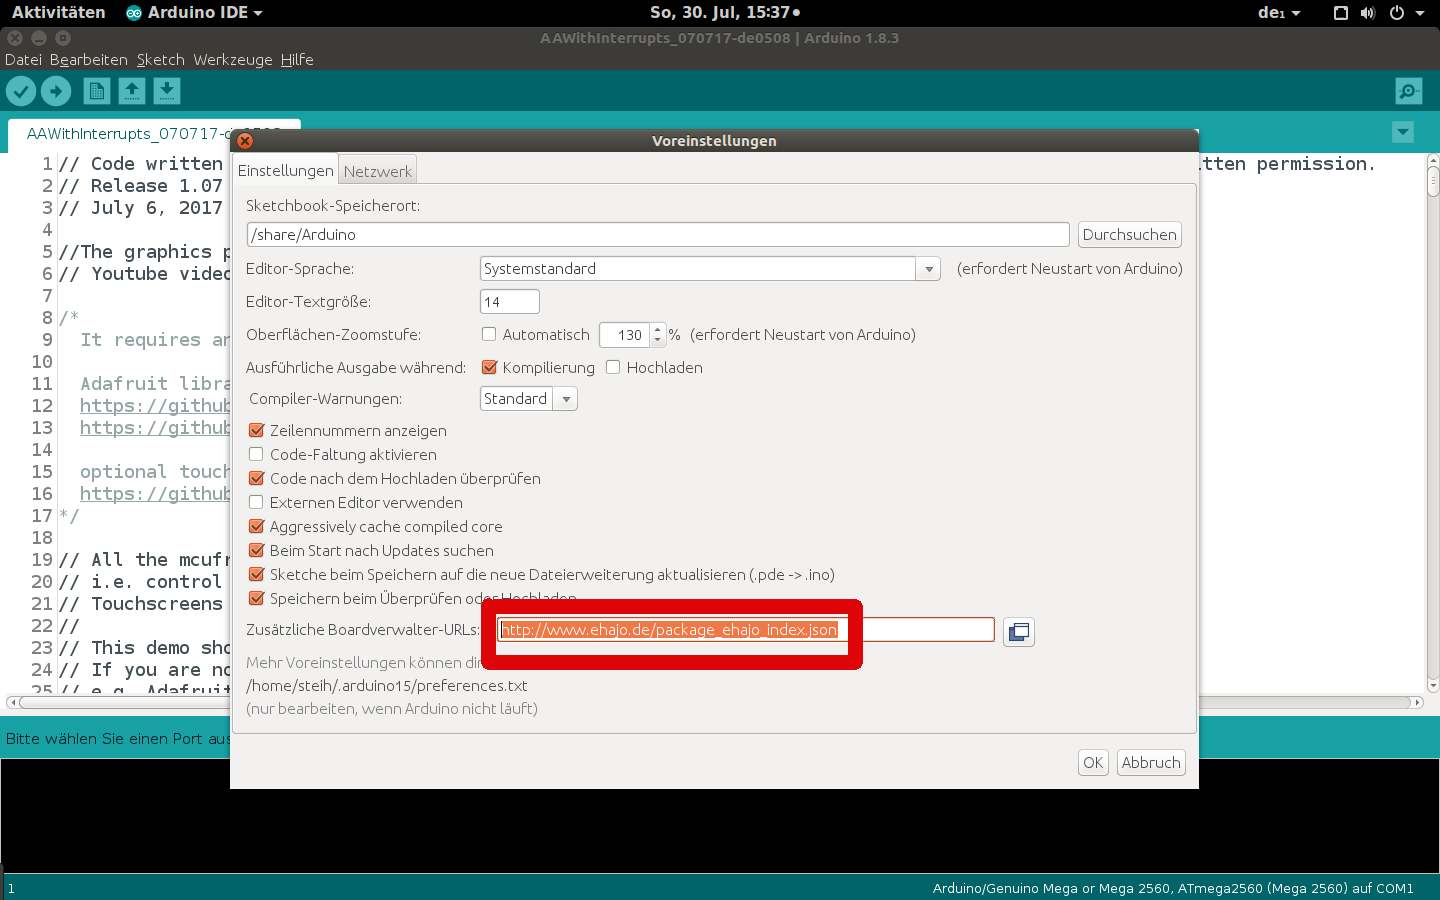Open Compiler-Warnungen Standard dropdown

pos(529,399)
